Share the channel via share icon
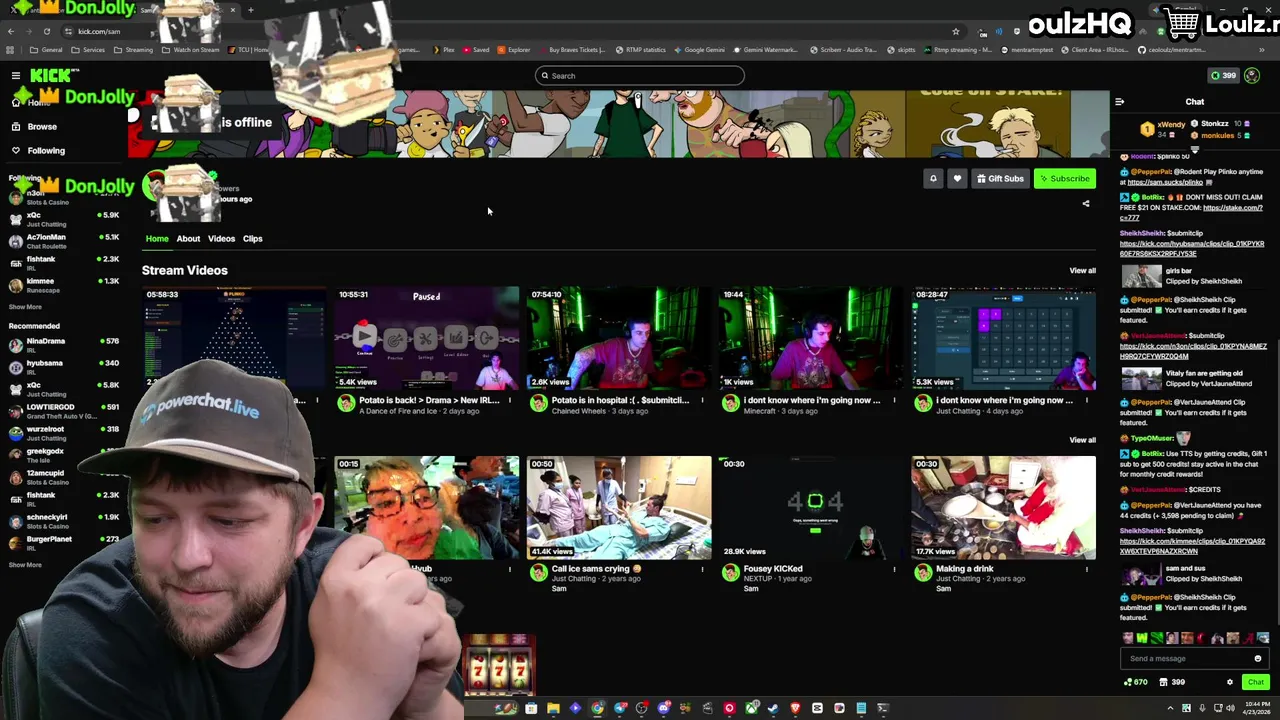Screen dimensions: 1280x720 pyautogui.click(x=1086, y=204)
